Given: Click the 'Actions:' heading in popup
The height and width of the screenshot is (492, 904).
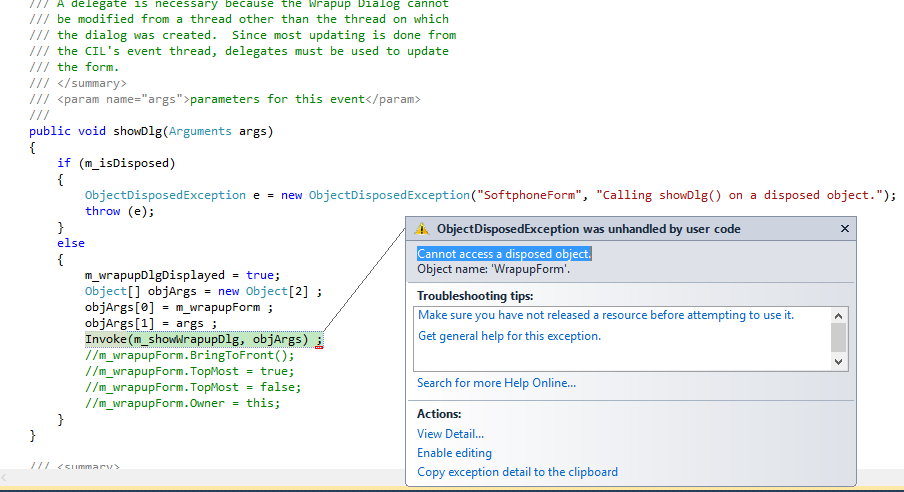Looking at the screenshot, I should [x=439, y=414].
